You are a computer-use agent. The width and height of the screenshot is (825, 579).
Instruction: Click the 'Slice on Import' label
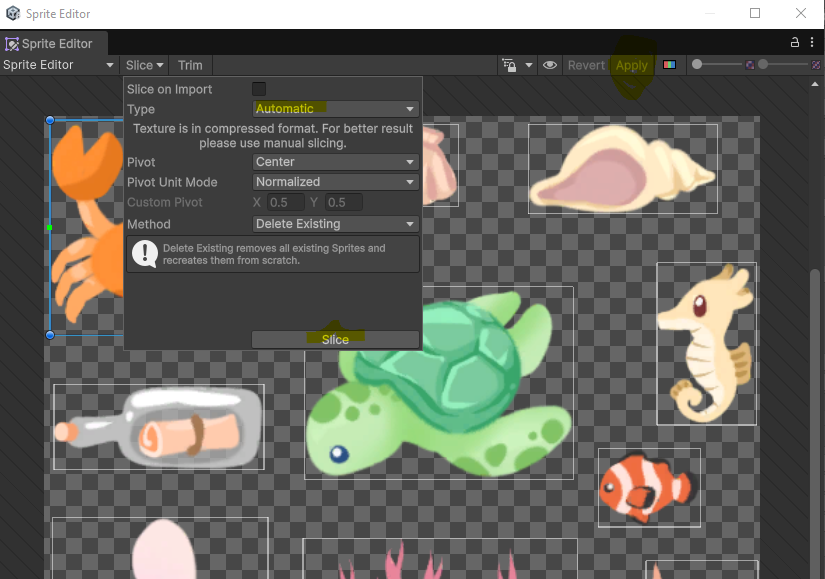coord(169,89)
